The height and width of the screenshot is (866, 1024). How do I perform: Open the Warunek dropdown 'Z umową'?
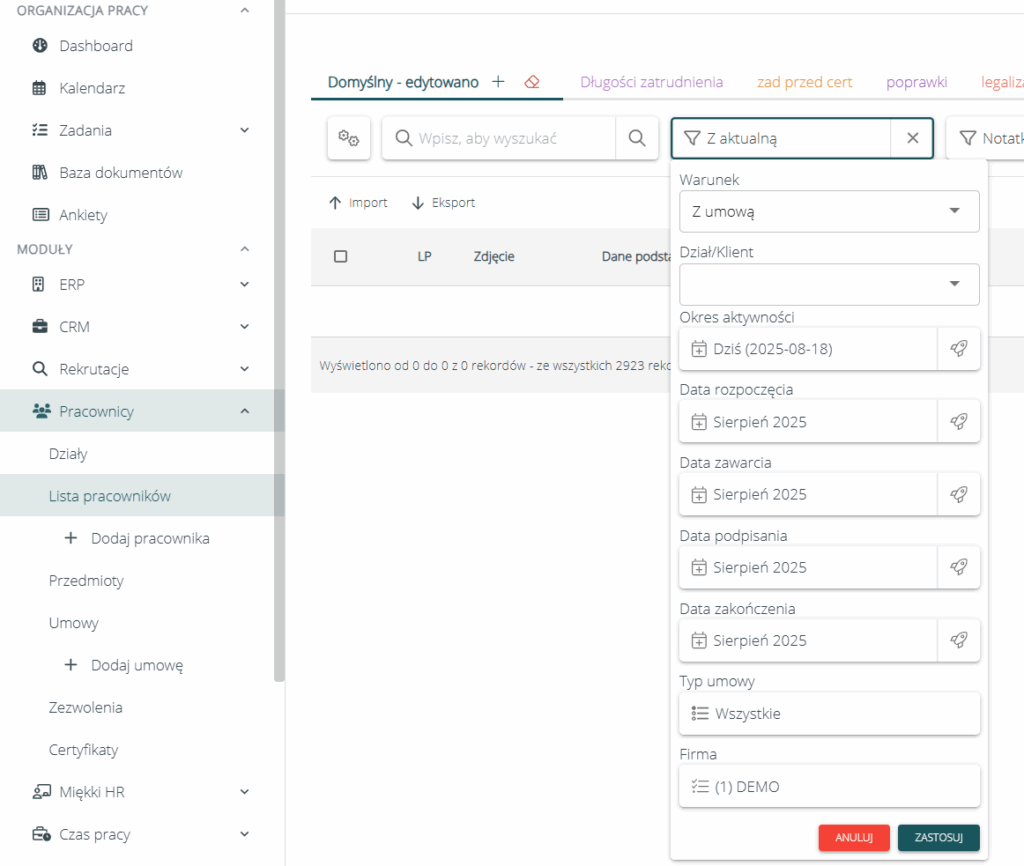point(828,211)
